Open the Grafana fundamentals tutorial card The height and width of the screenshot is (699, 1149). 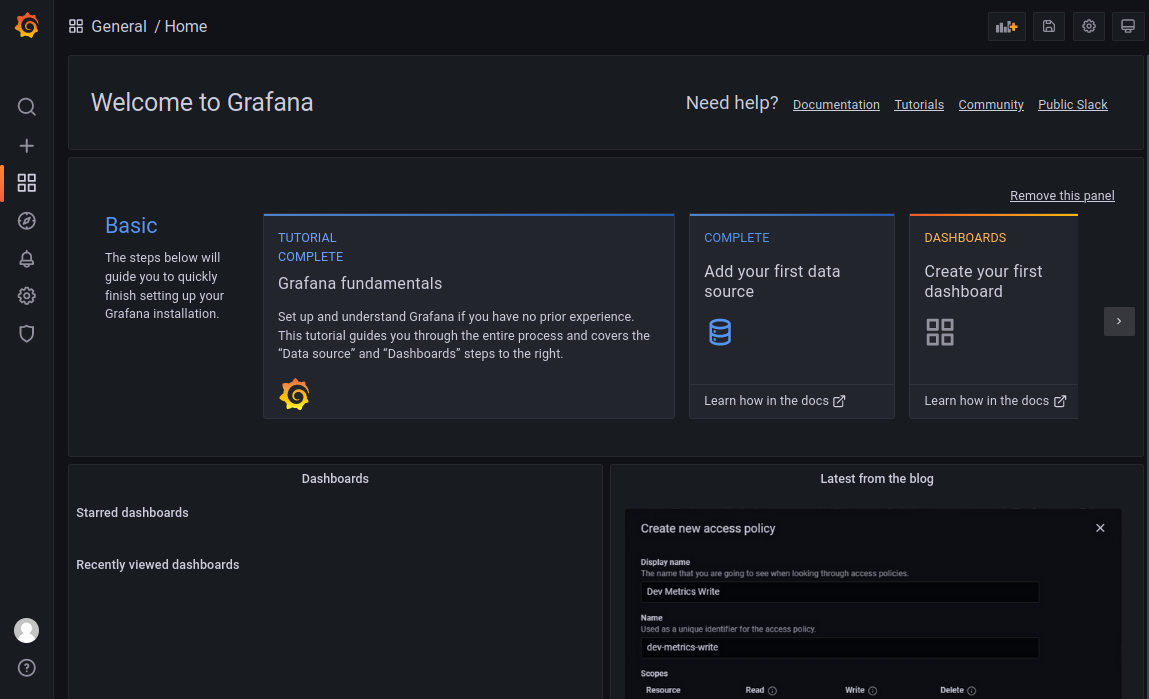click(469, 317)
